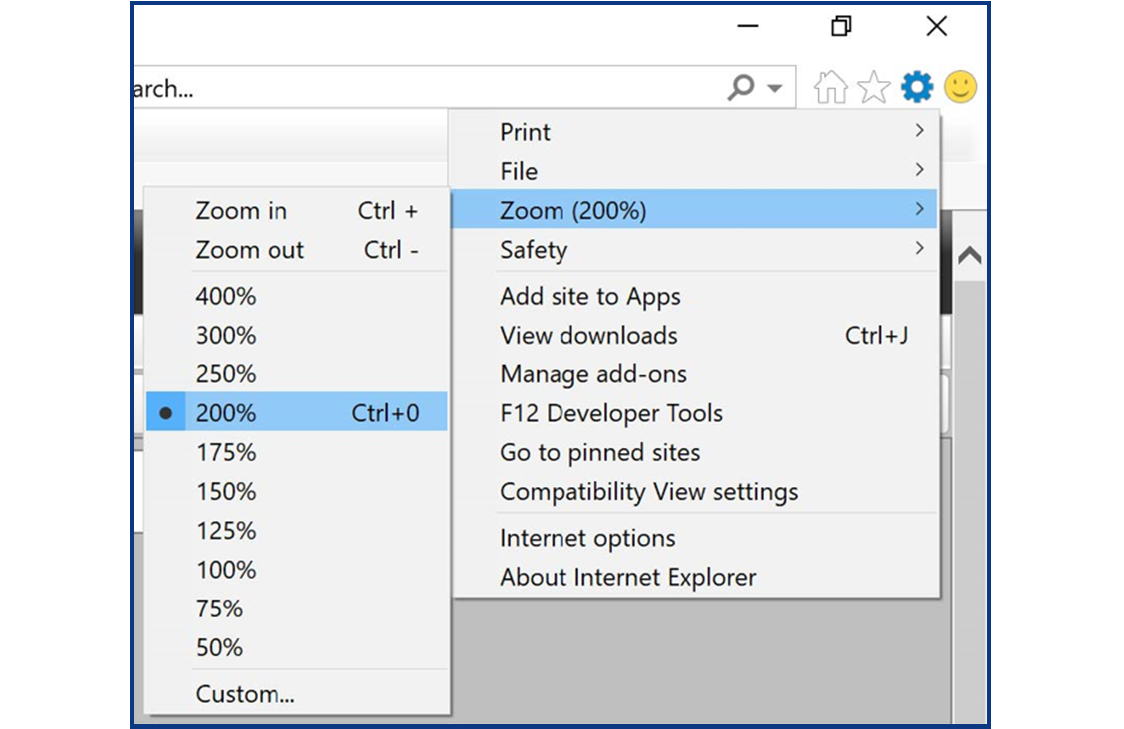Expand Safety submenu arrow
The width and height of the screenshot is (1124, 729).
(920, 248)
